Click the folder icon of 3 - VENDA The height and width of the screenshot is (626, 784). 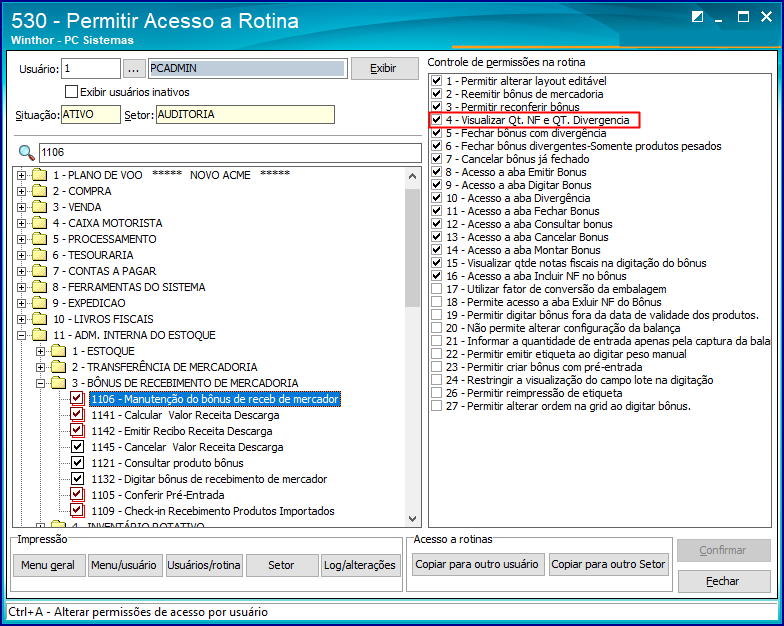(x=40, y=207)
